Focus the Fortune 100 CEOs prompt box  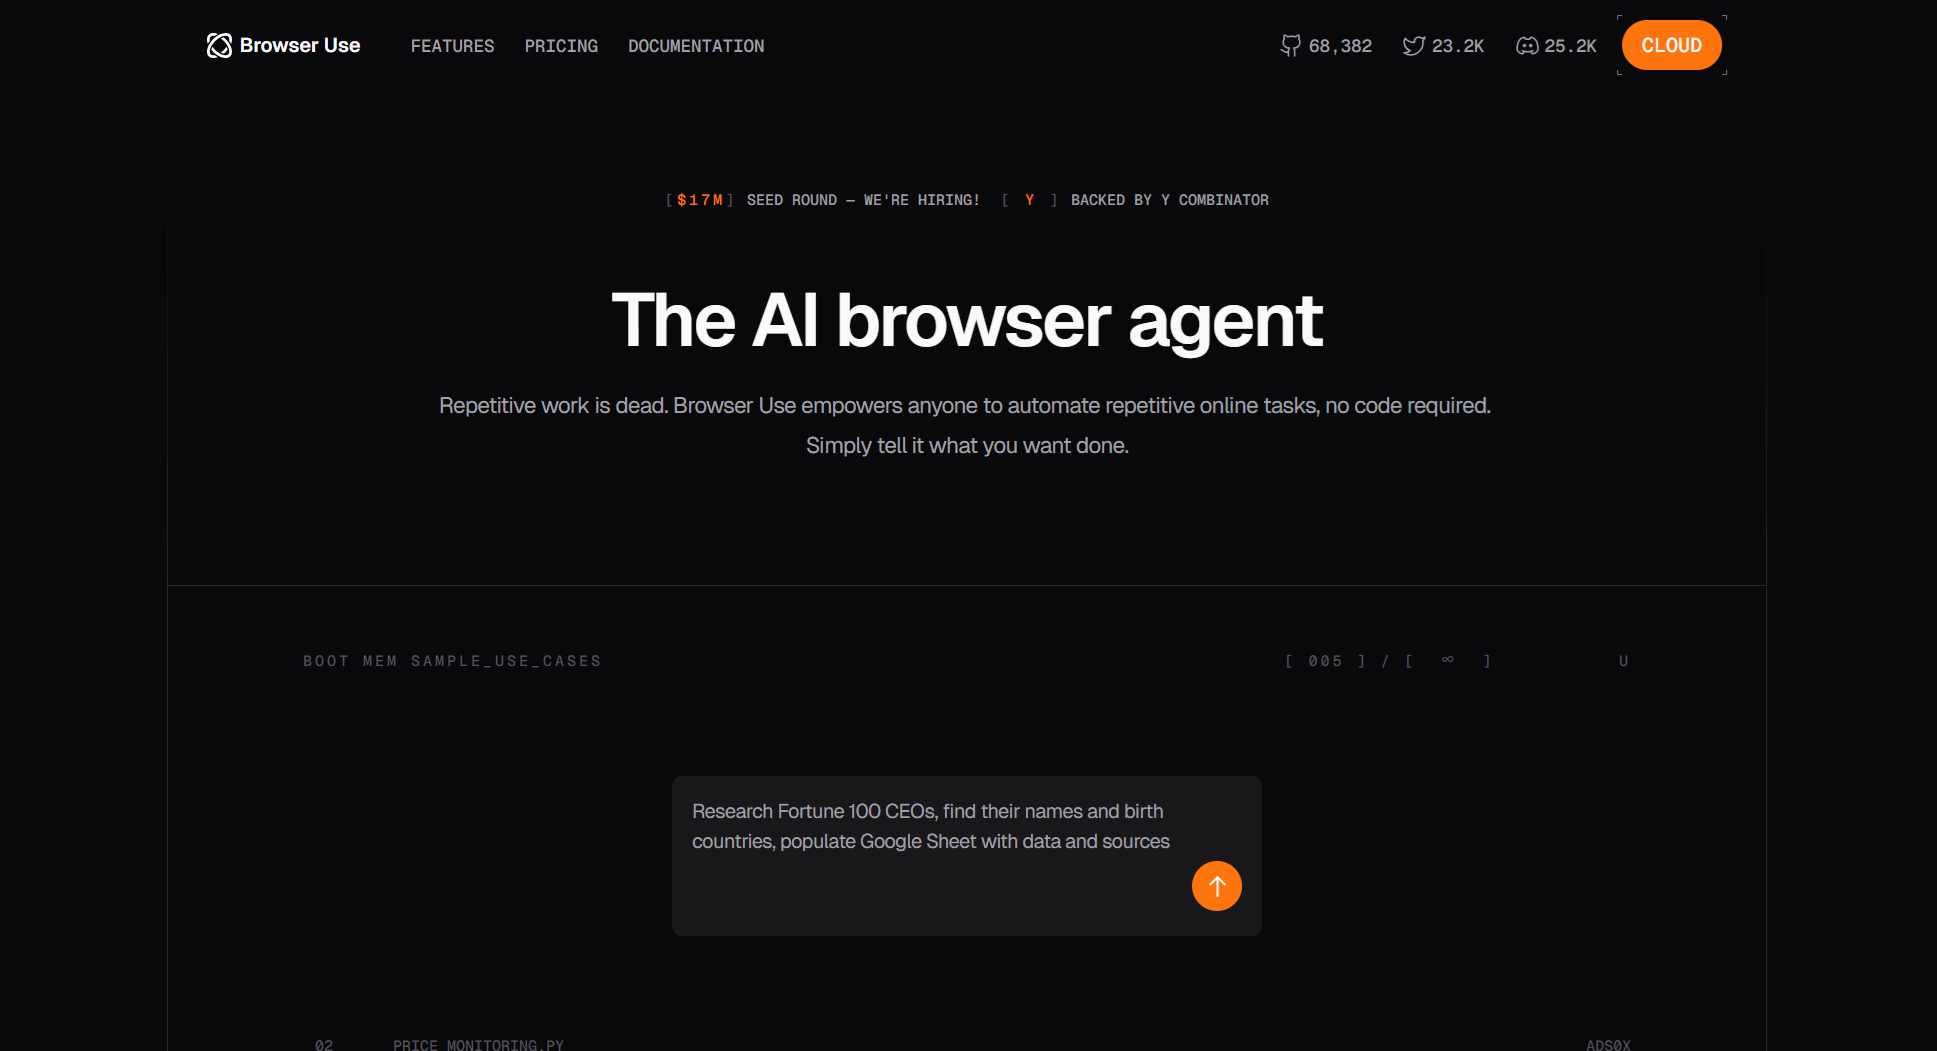coord(967,856)
